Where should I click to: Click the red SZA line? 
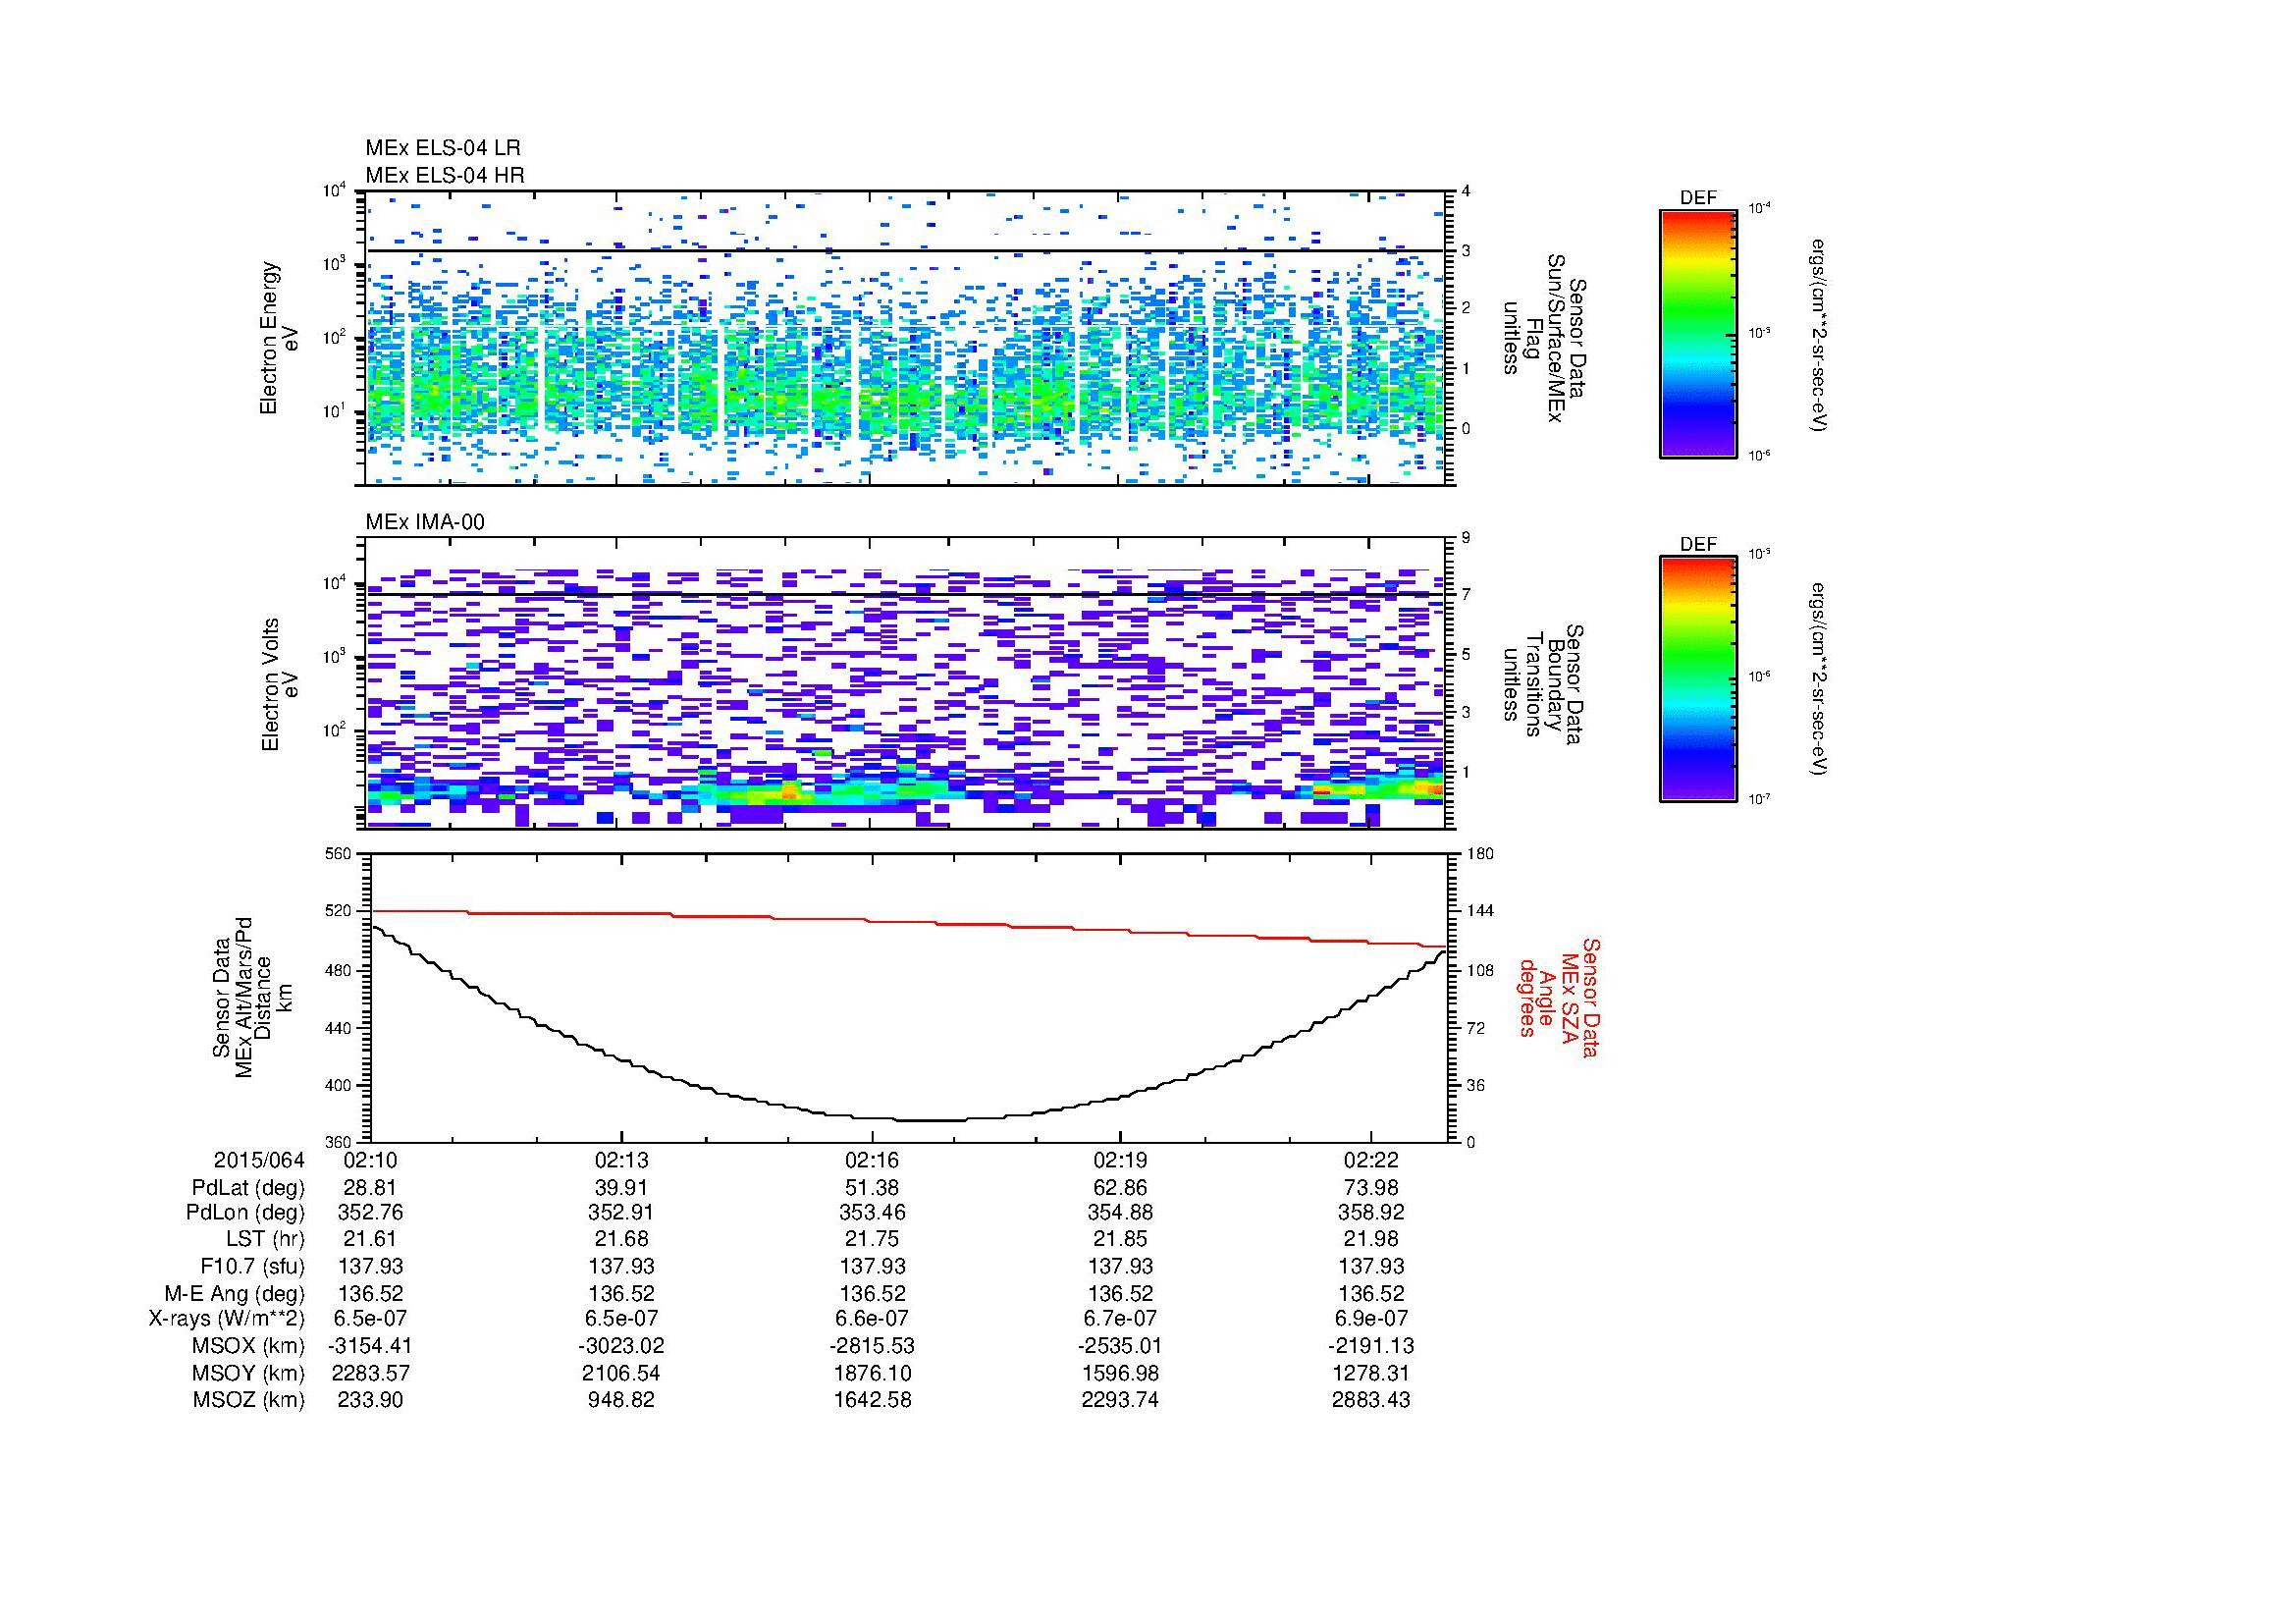tap(908, 922)
